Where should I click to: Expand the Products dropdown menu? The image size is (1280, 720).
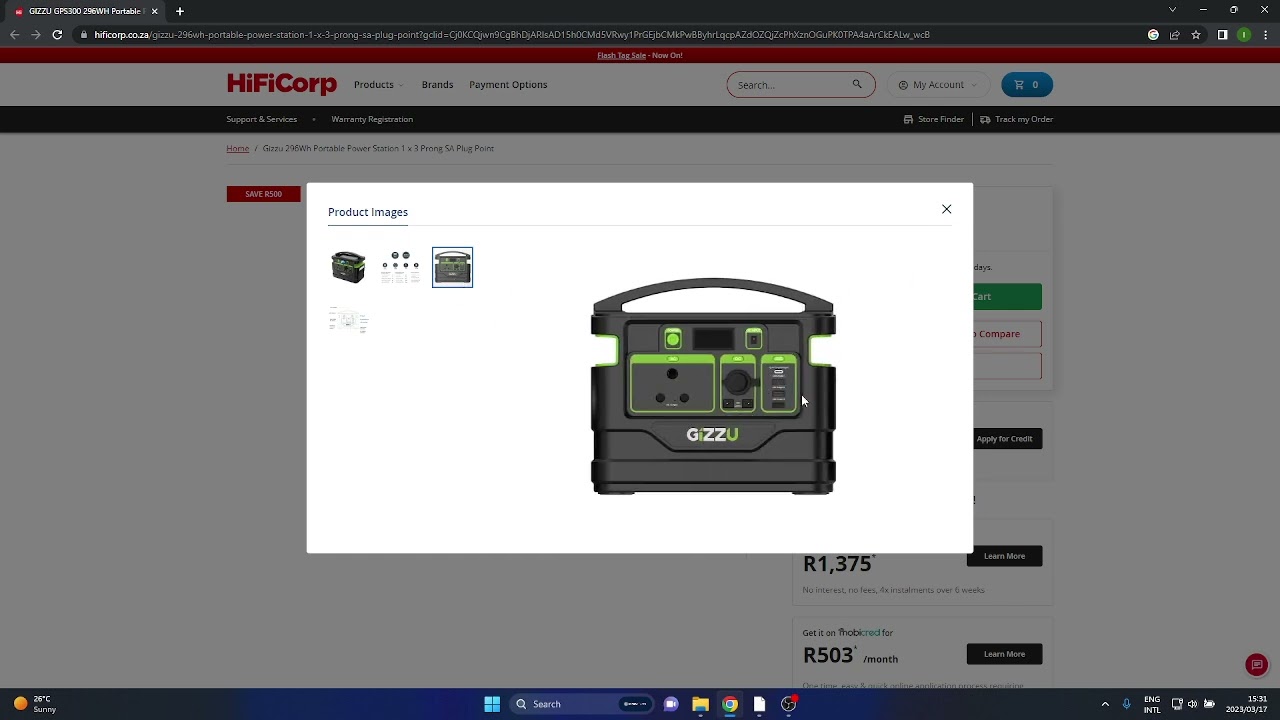[x=378, y=85]
